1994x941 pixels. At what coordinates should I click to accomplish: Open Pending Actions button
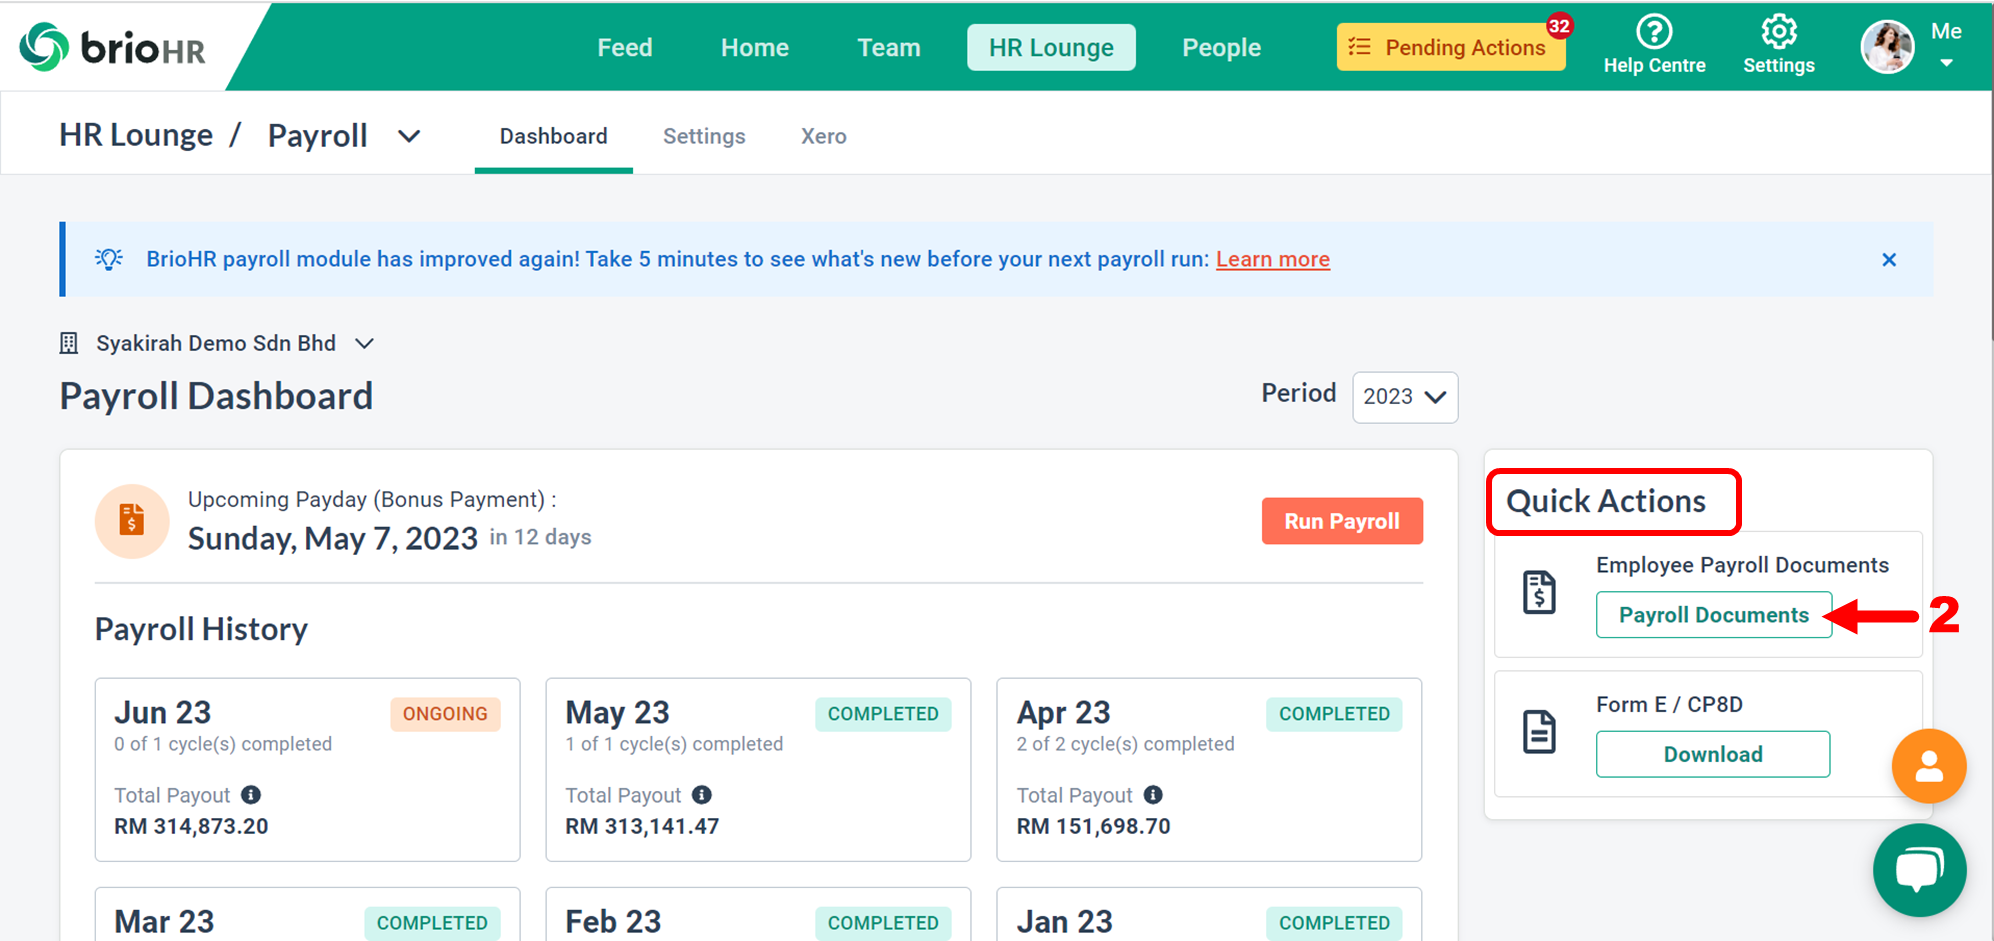pos(1451,47)
